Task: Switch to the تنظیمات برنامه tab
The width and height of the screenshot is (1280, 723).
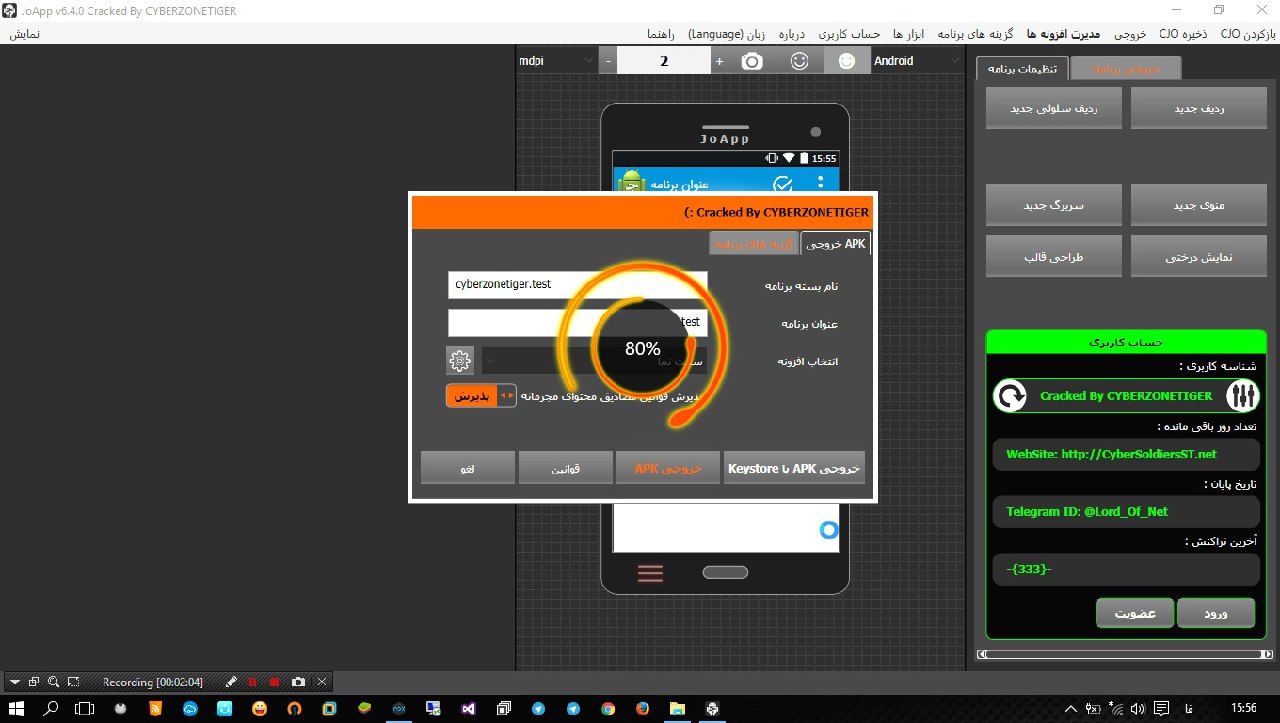Action: coord(1023,68)
